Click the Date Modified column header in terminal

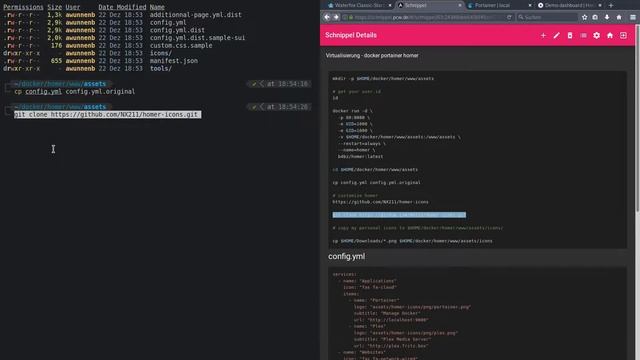coord(122,7)
